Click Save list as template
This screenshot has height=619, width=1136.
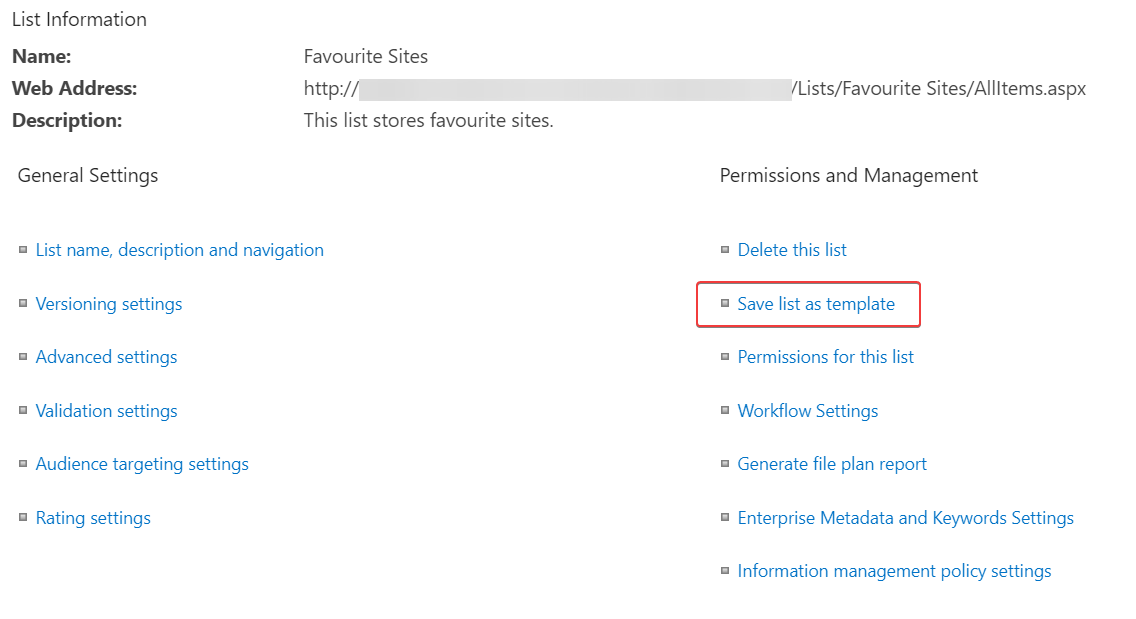(816, 304)
